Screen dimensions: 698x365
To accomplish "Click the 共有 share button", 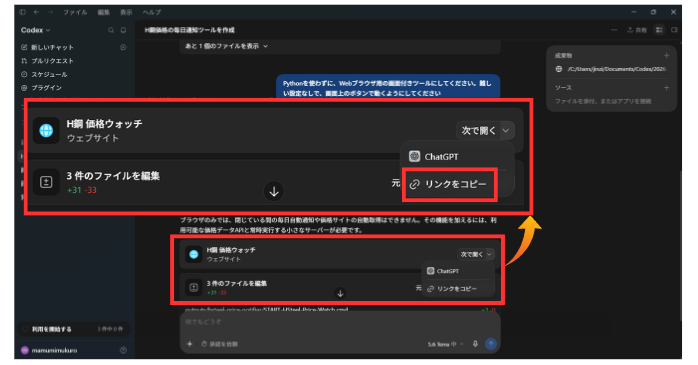I will click(637, 30).
